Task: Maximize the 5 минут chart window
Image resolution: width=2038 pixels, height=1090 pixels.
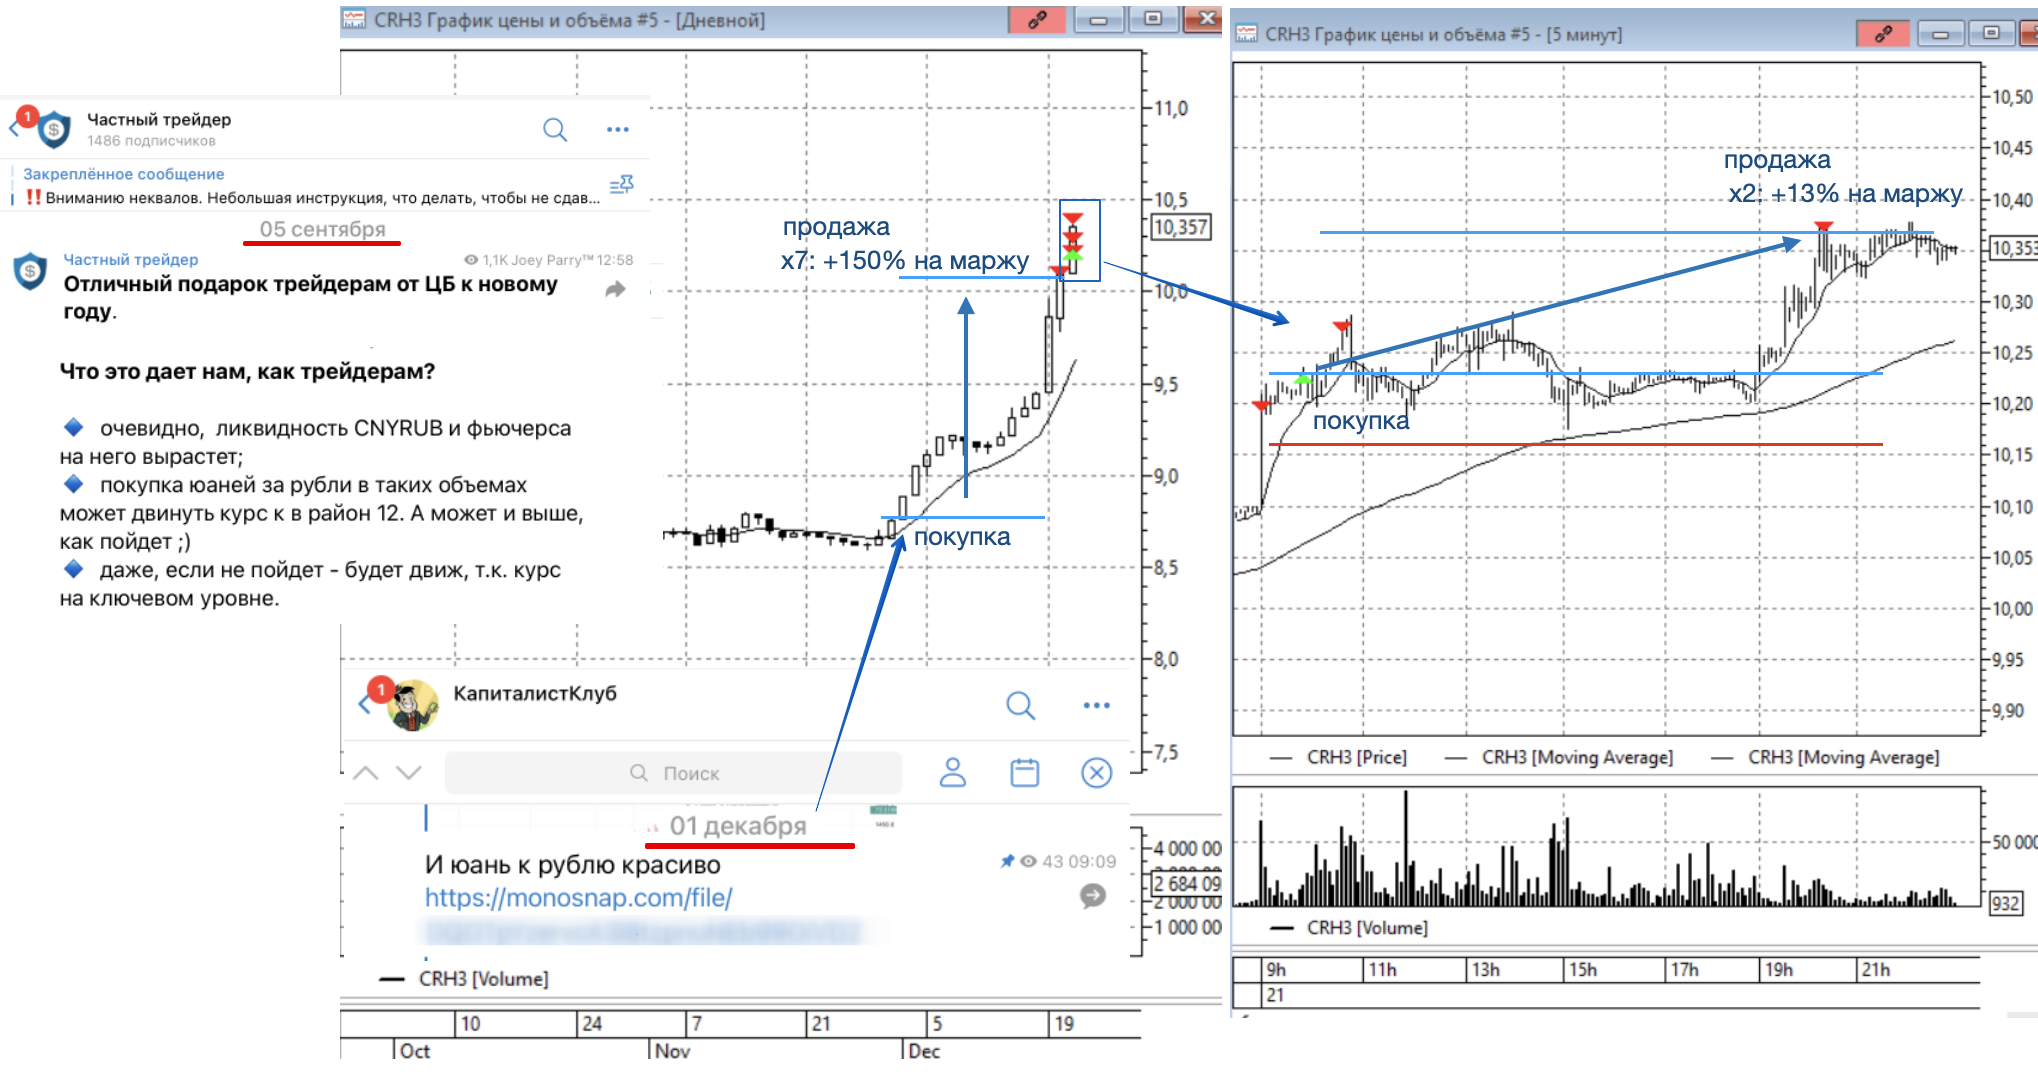Action: (x=1992, y=34)
